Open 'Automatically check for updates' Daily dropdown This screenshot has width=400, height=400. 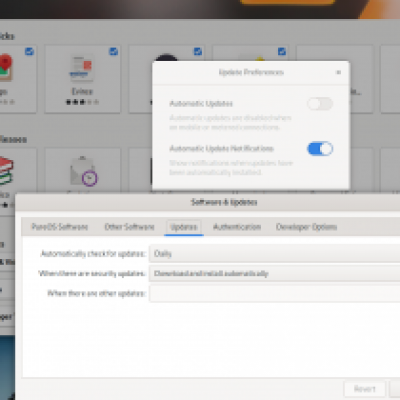point(274,254)
